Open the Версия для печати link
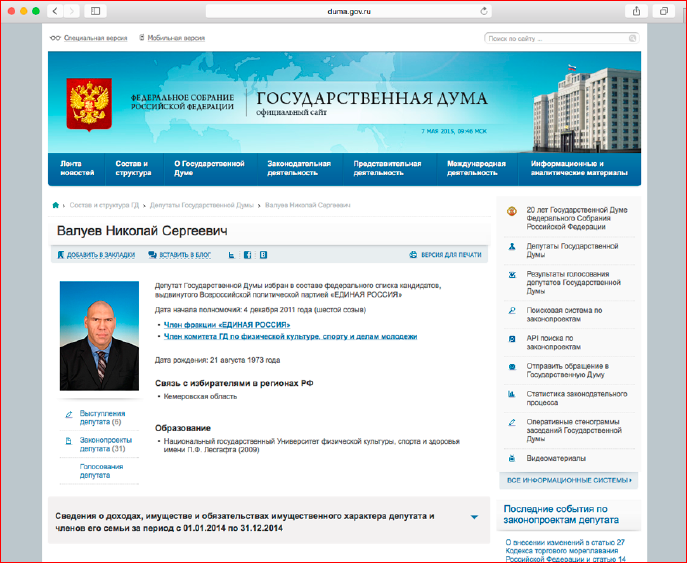This screenshot has width=687, height=563. pos(451,255)
